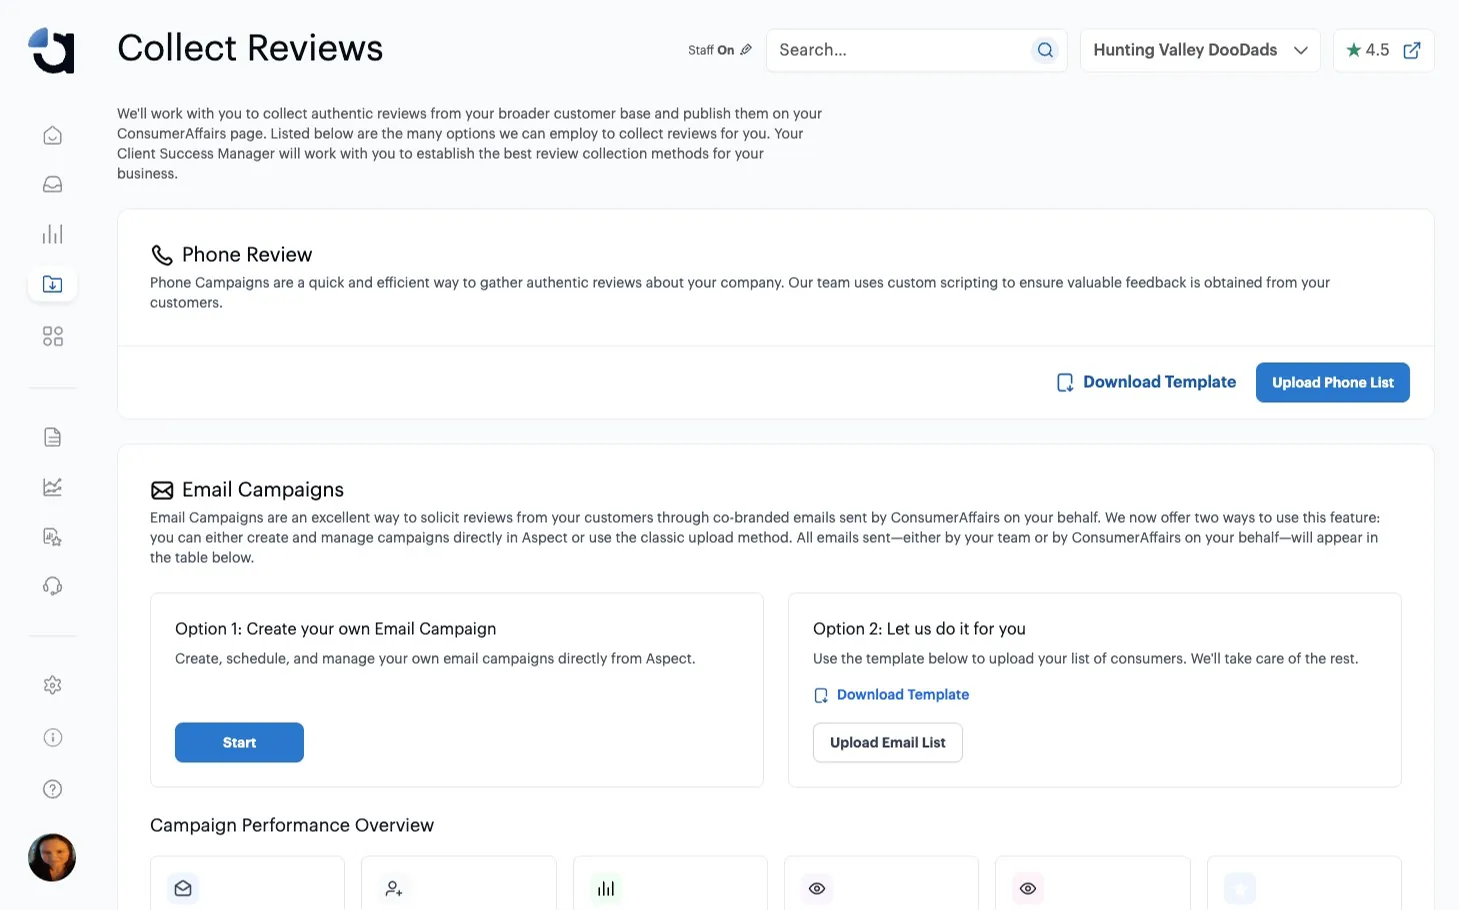Open the bar chart analytics sidebar icon
Screen dimensions: 1459x910
(x=53, y=234)
